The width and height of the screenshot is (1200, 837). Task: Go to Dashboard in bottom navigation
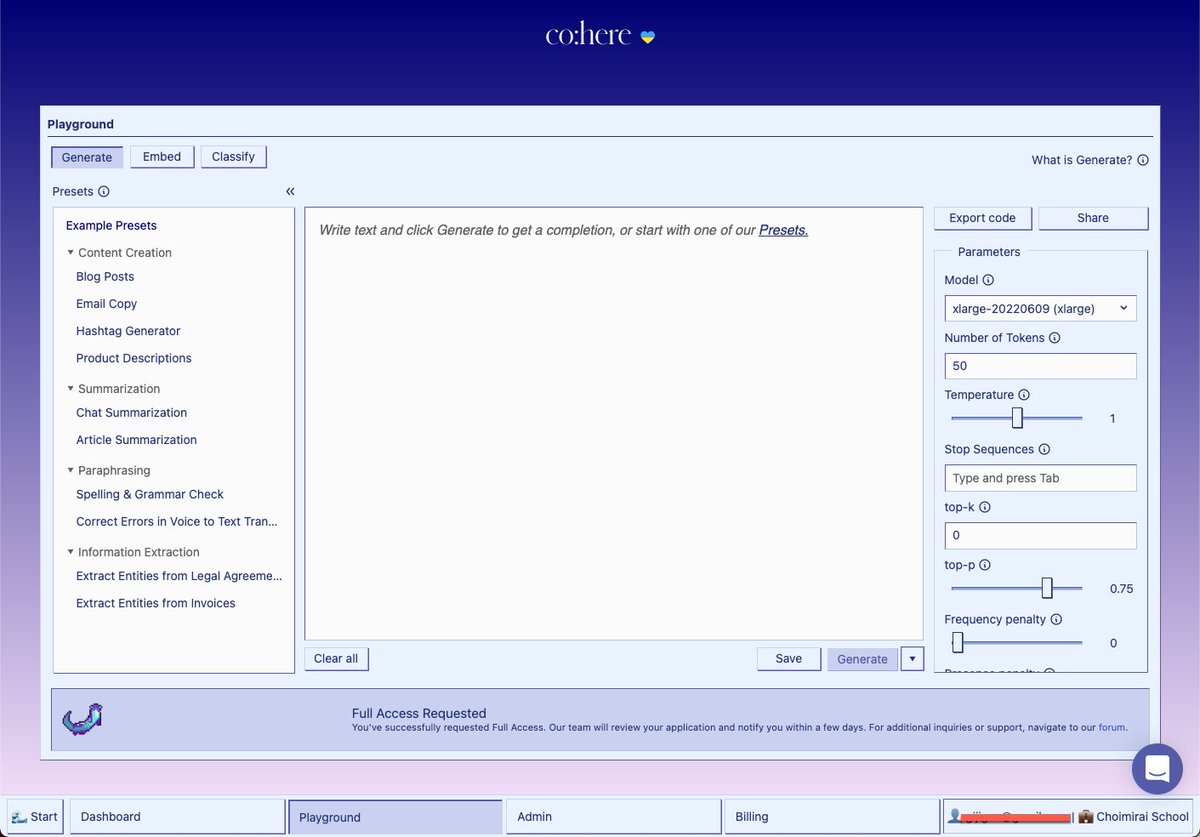click(177, 816)
